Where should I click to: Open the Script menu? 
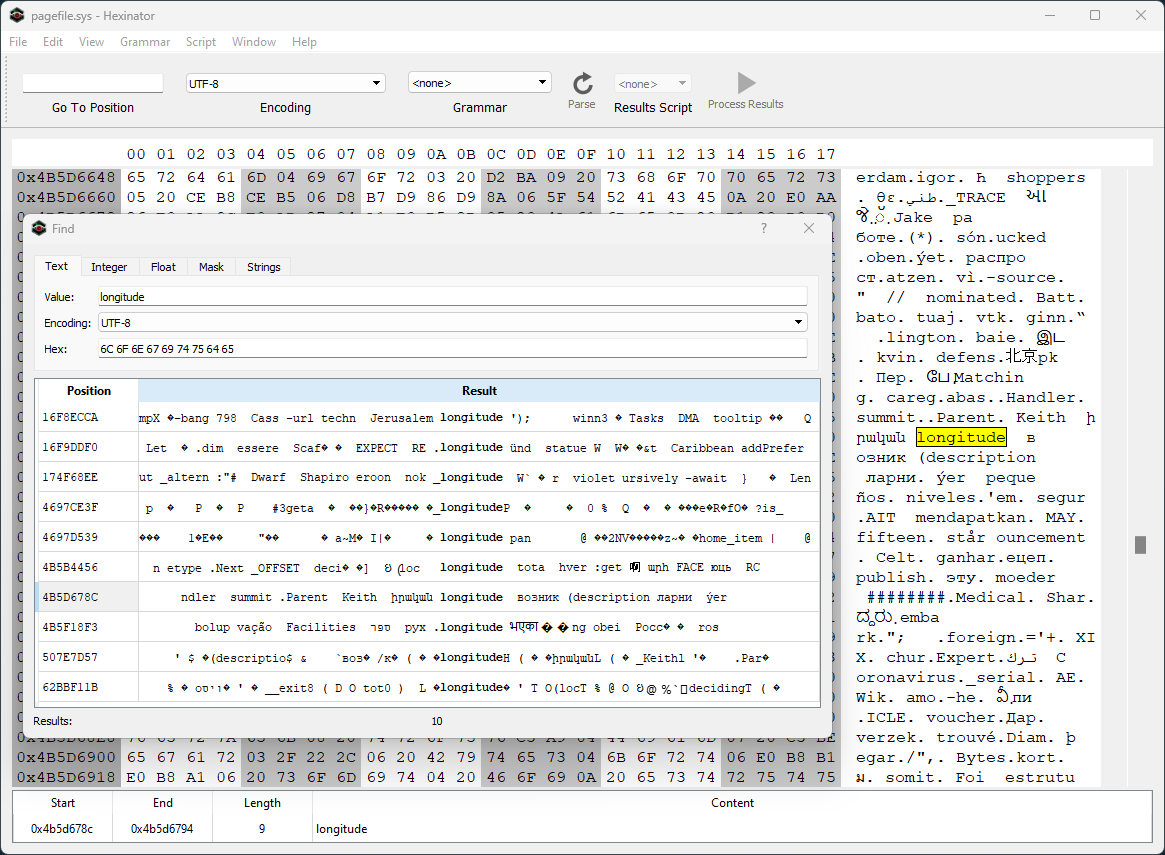(201, 42)
